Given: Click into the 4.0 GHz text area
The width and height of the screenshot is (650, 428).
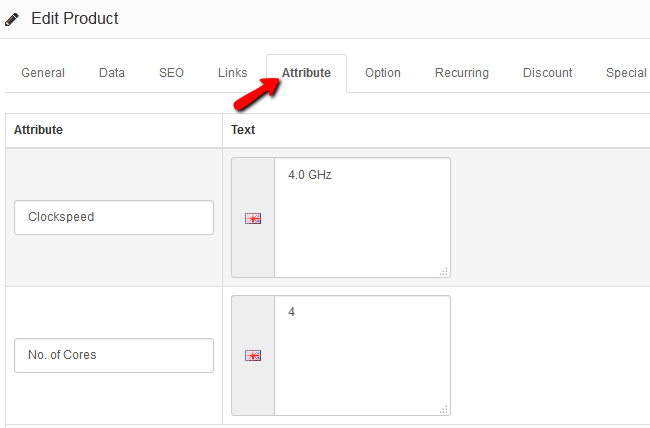Looking at the screenshot, I should (362, 217).
